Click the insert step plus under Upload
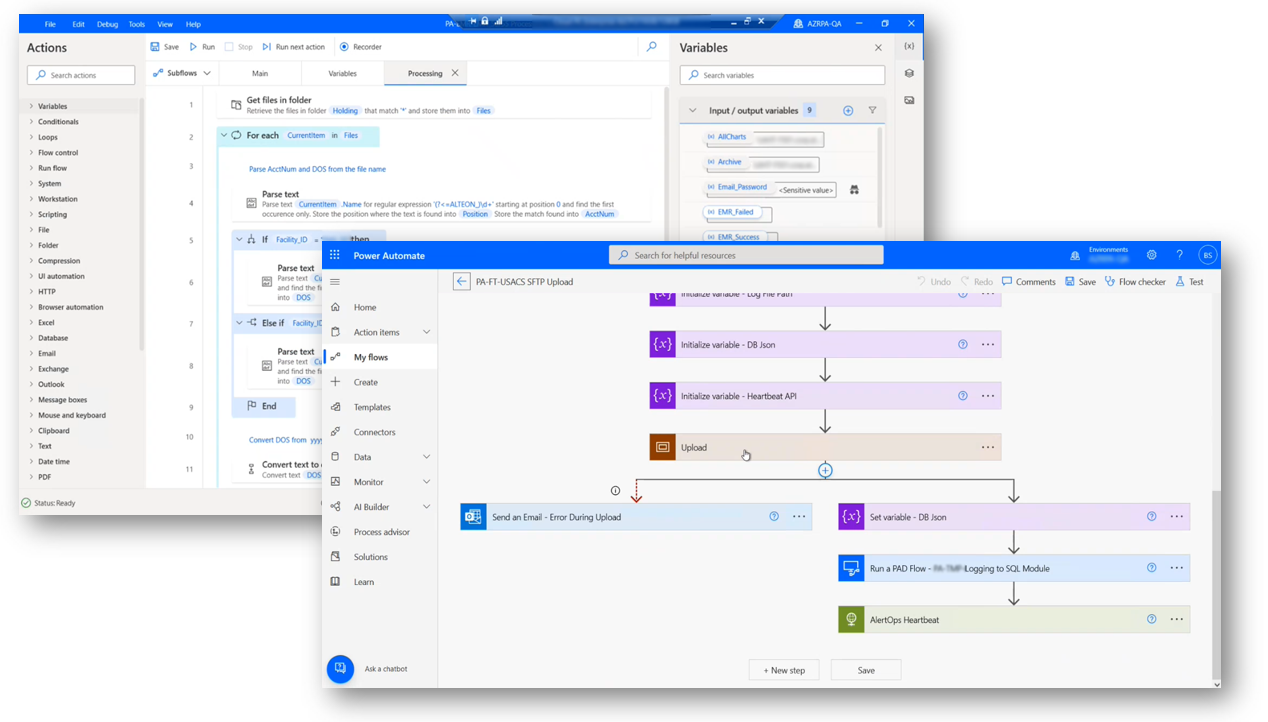This screenshot has width=1268, height=722. [825, 470]
